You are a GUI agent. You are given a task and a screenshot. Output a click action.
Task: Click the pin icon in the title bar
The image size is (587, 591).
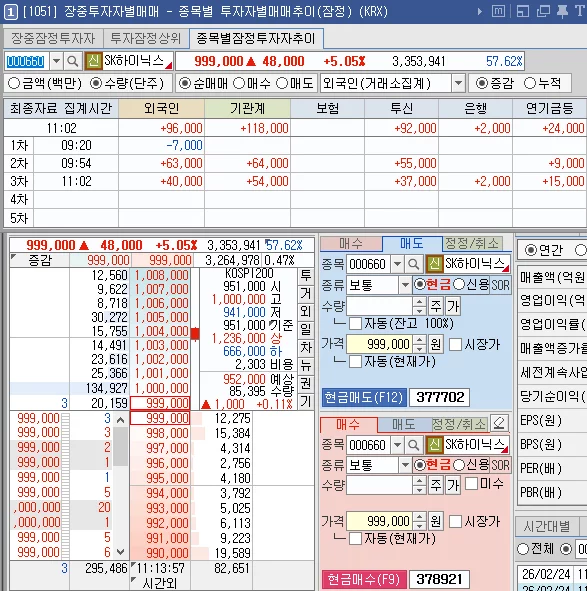pyautogui.click(x=562, y=11)
